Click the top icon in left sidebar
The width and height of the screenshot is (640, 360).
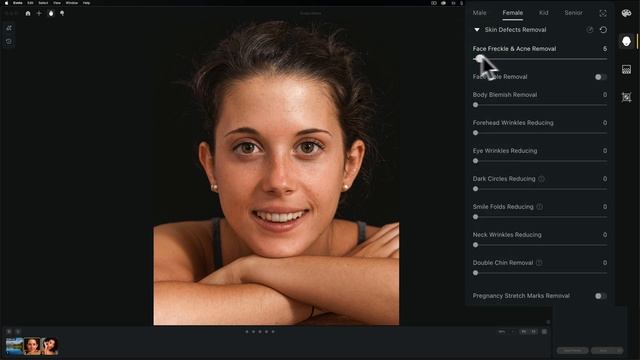pos(9,28)
